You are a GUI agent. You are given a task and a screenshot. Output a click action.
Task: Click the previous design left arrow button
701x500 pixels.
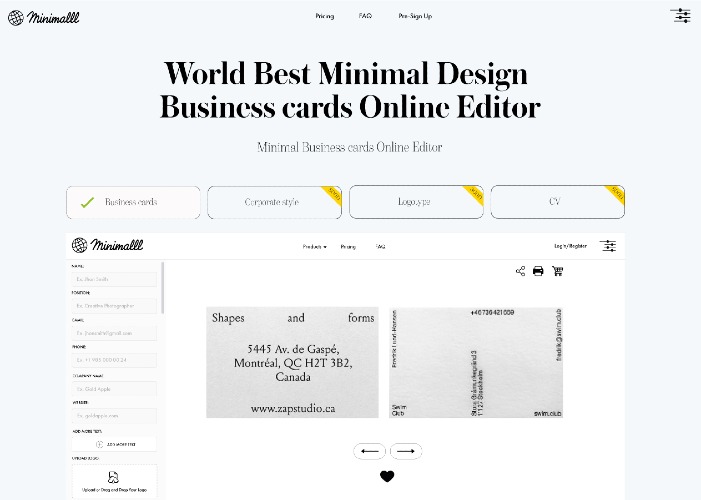(x=369, y=451)
